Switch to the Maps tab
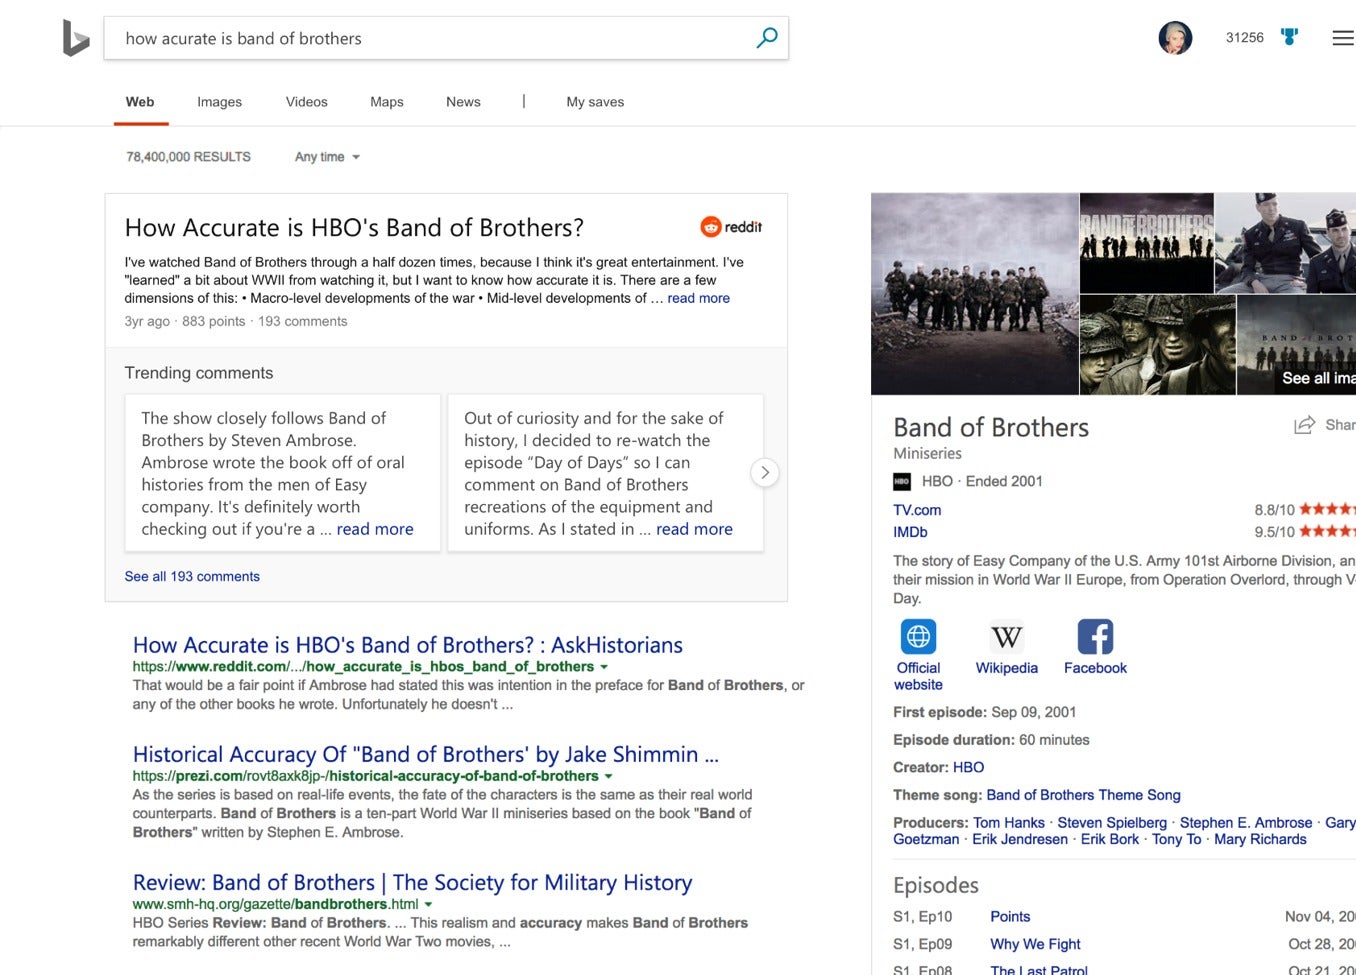 (x=387, y=102)
